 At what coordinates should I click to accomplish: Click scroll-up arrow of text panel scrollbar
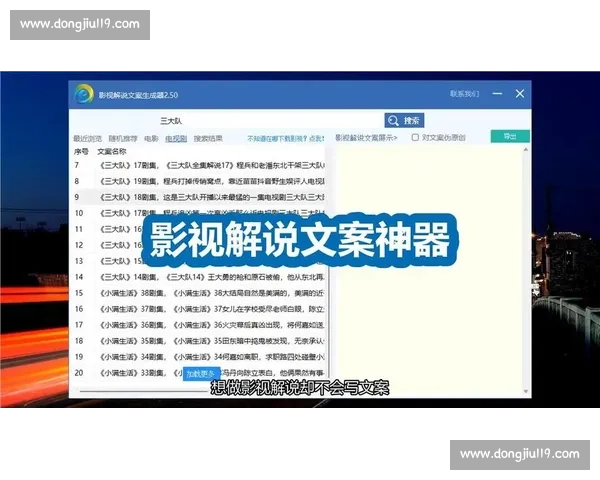(525, 150)
